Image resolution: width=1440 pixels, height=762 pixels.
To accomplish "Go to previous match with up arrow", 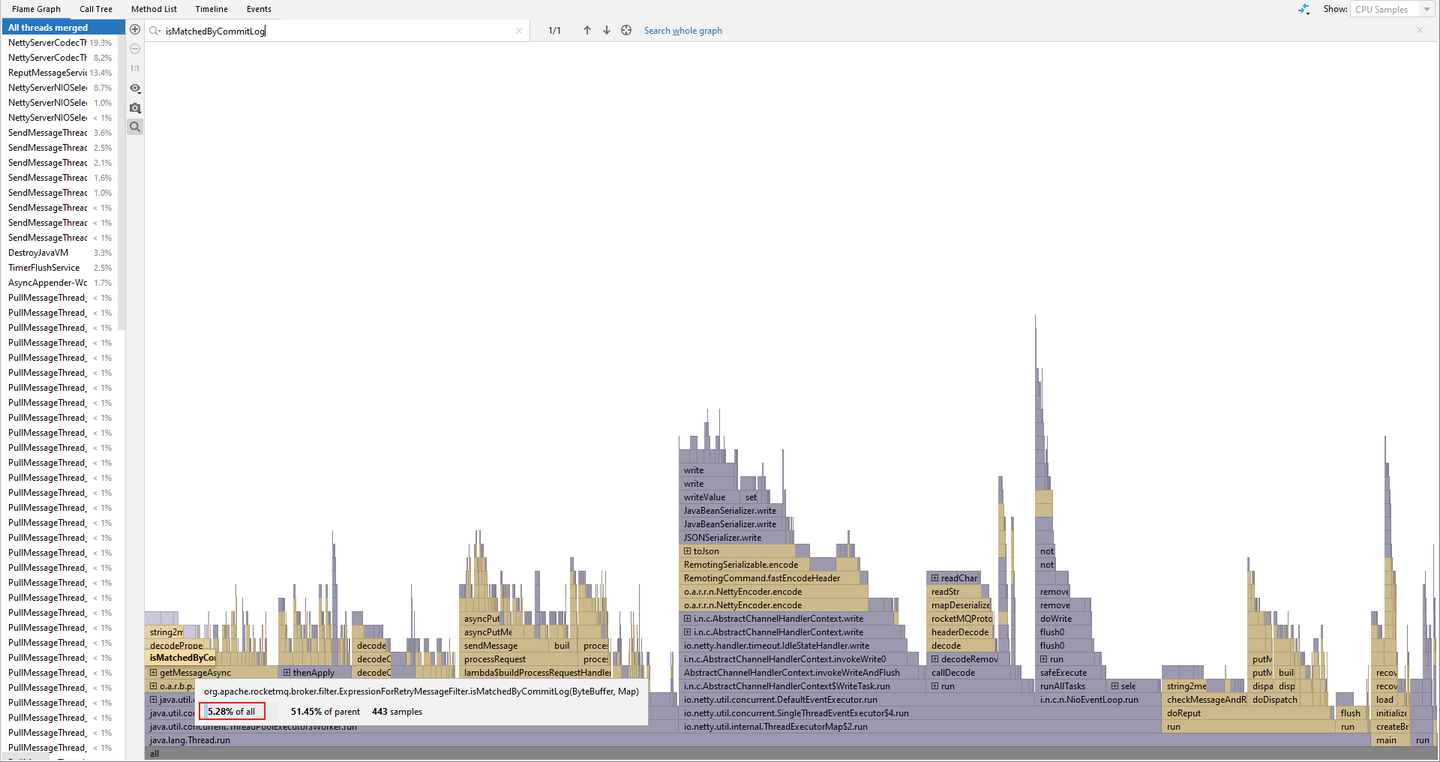I will pyautogui.click(x=587, y=30).
